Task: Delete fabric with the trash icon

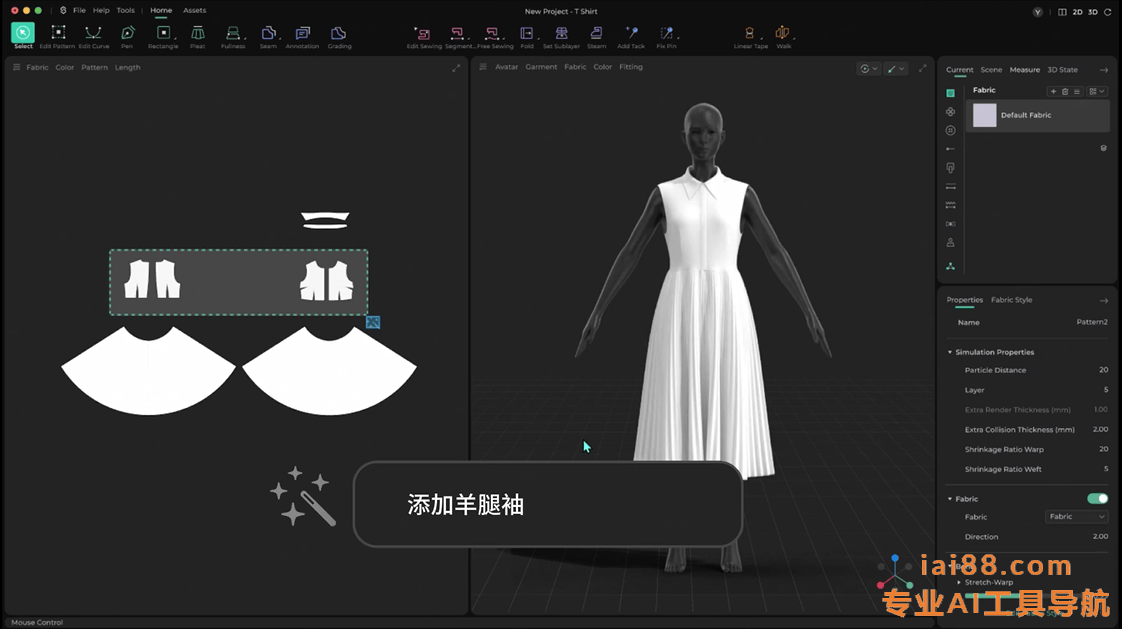Action: pyautogui.click(x=1065, y=91)
